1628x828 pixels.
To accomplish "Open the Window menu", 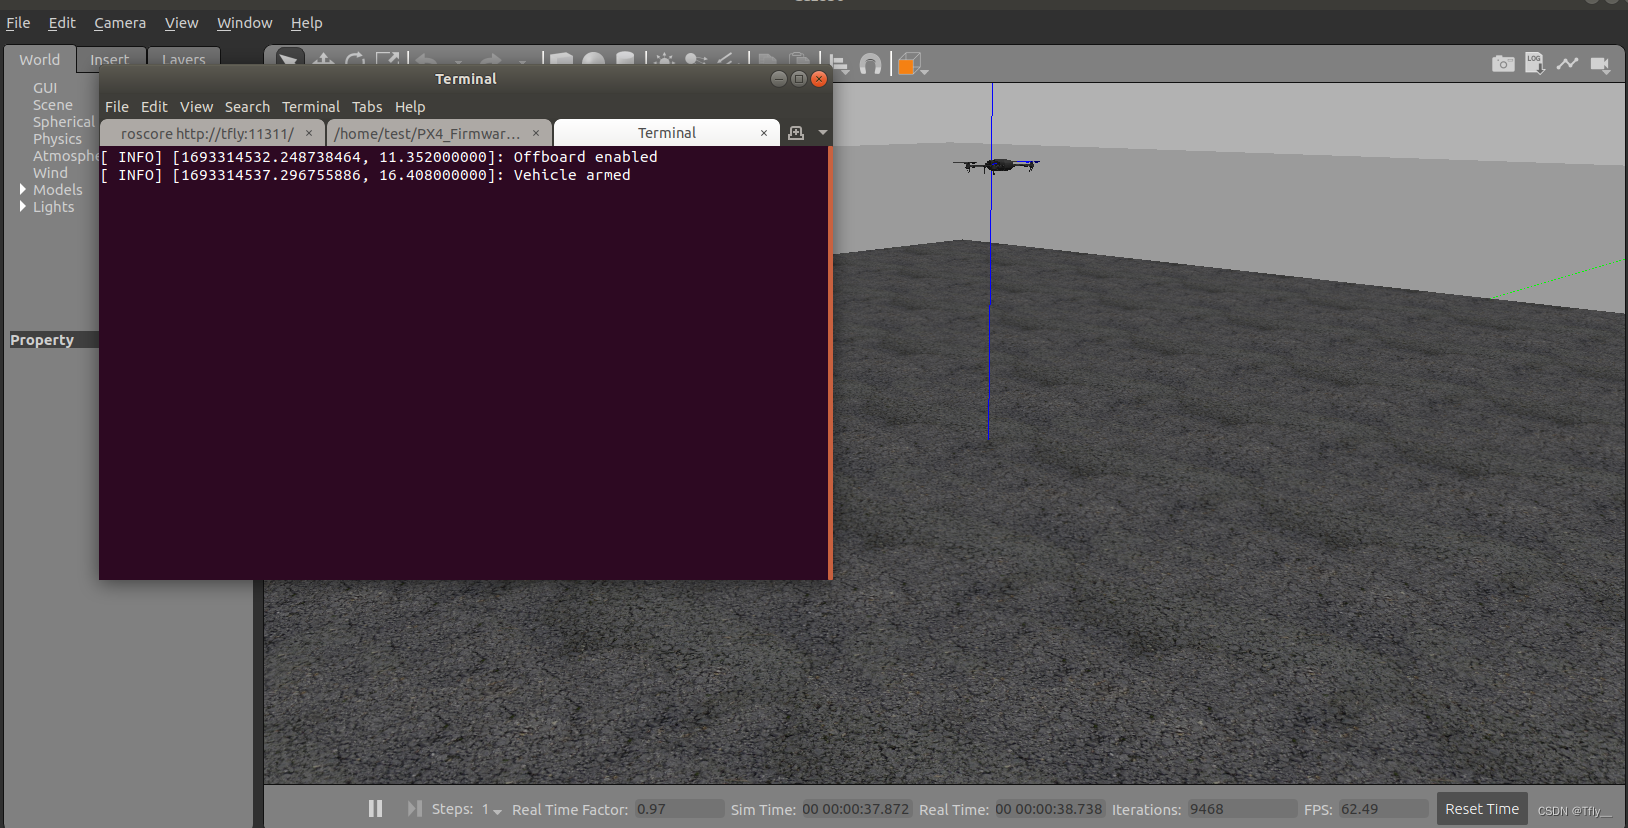I will (244, 23).
